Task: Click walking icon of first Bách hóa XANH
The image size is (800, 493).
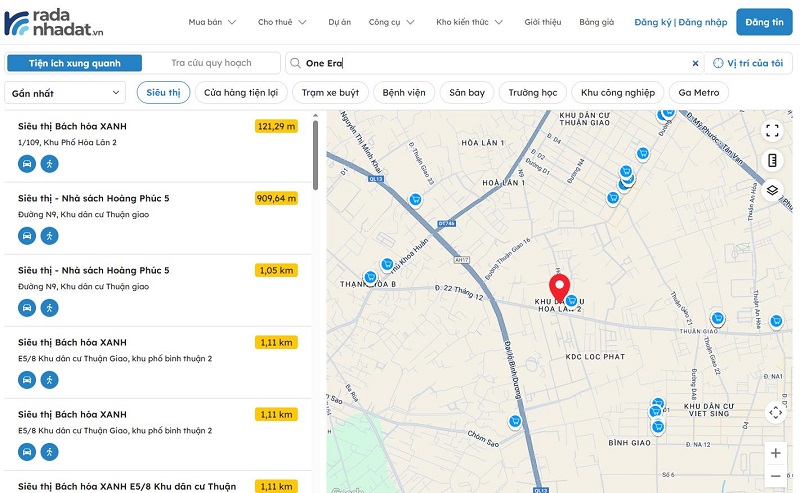Action: tap(49, 163)
